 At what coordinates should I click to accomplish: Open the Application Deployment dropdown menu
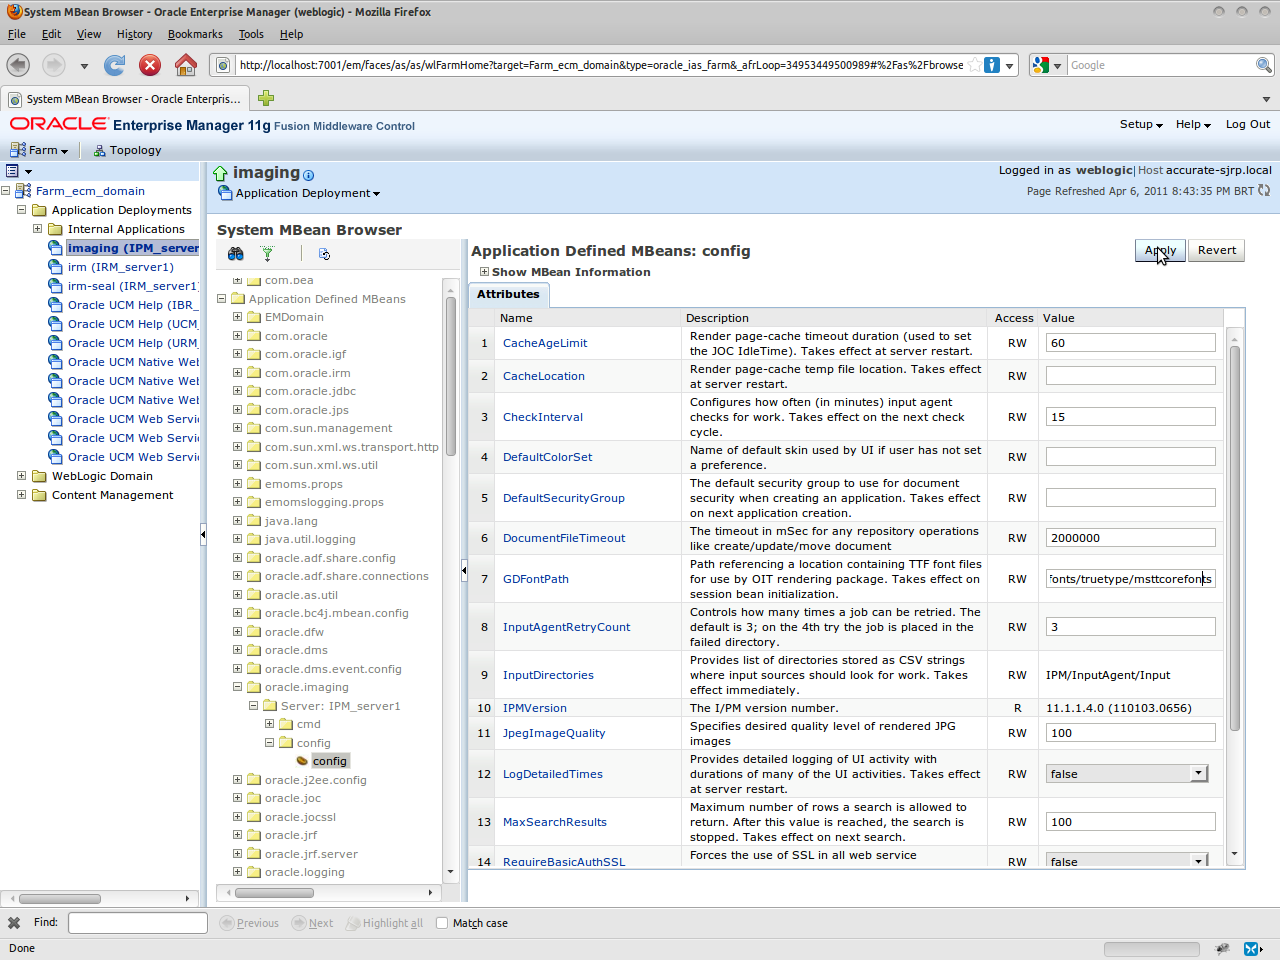307,194
